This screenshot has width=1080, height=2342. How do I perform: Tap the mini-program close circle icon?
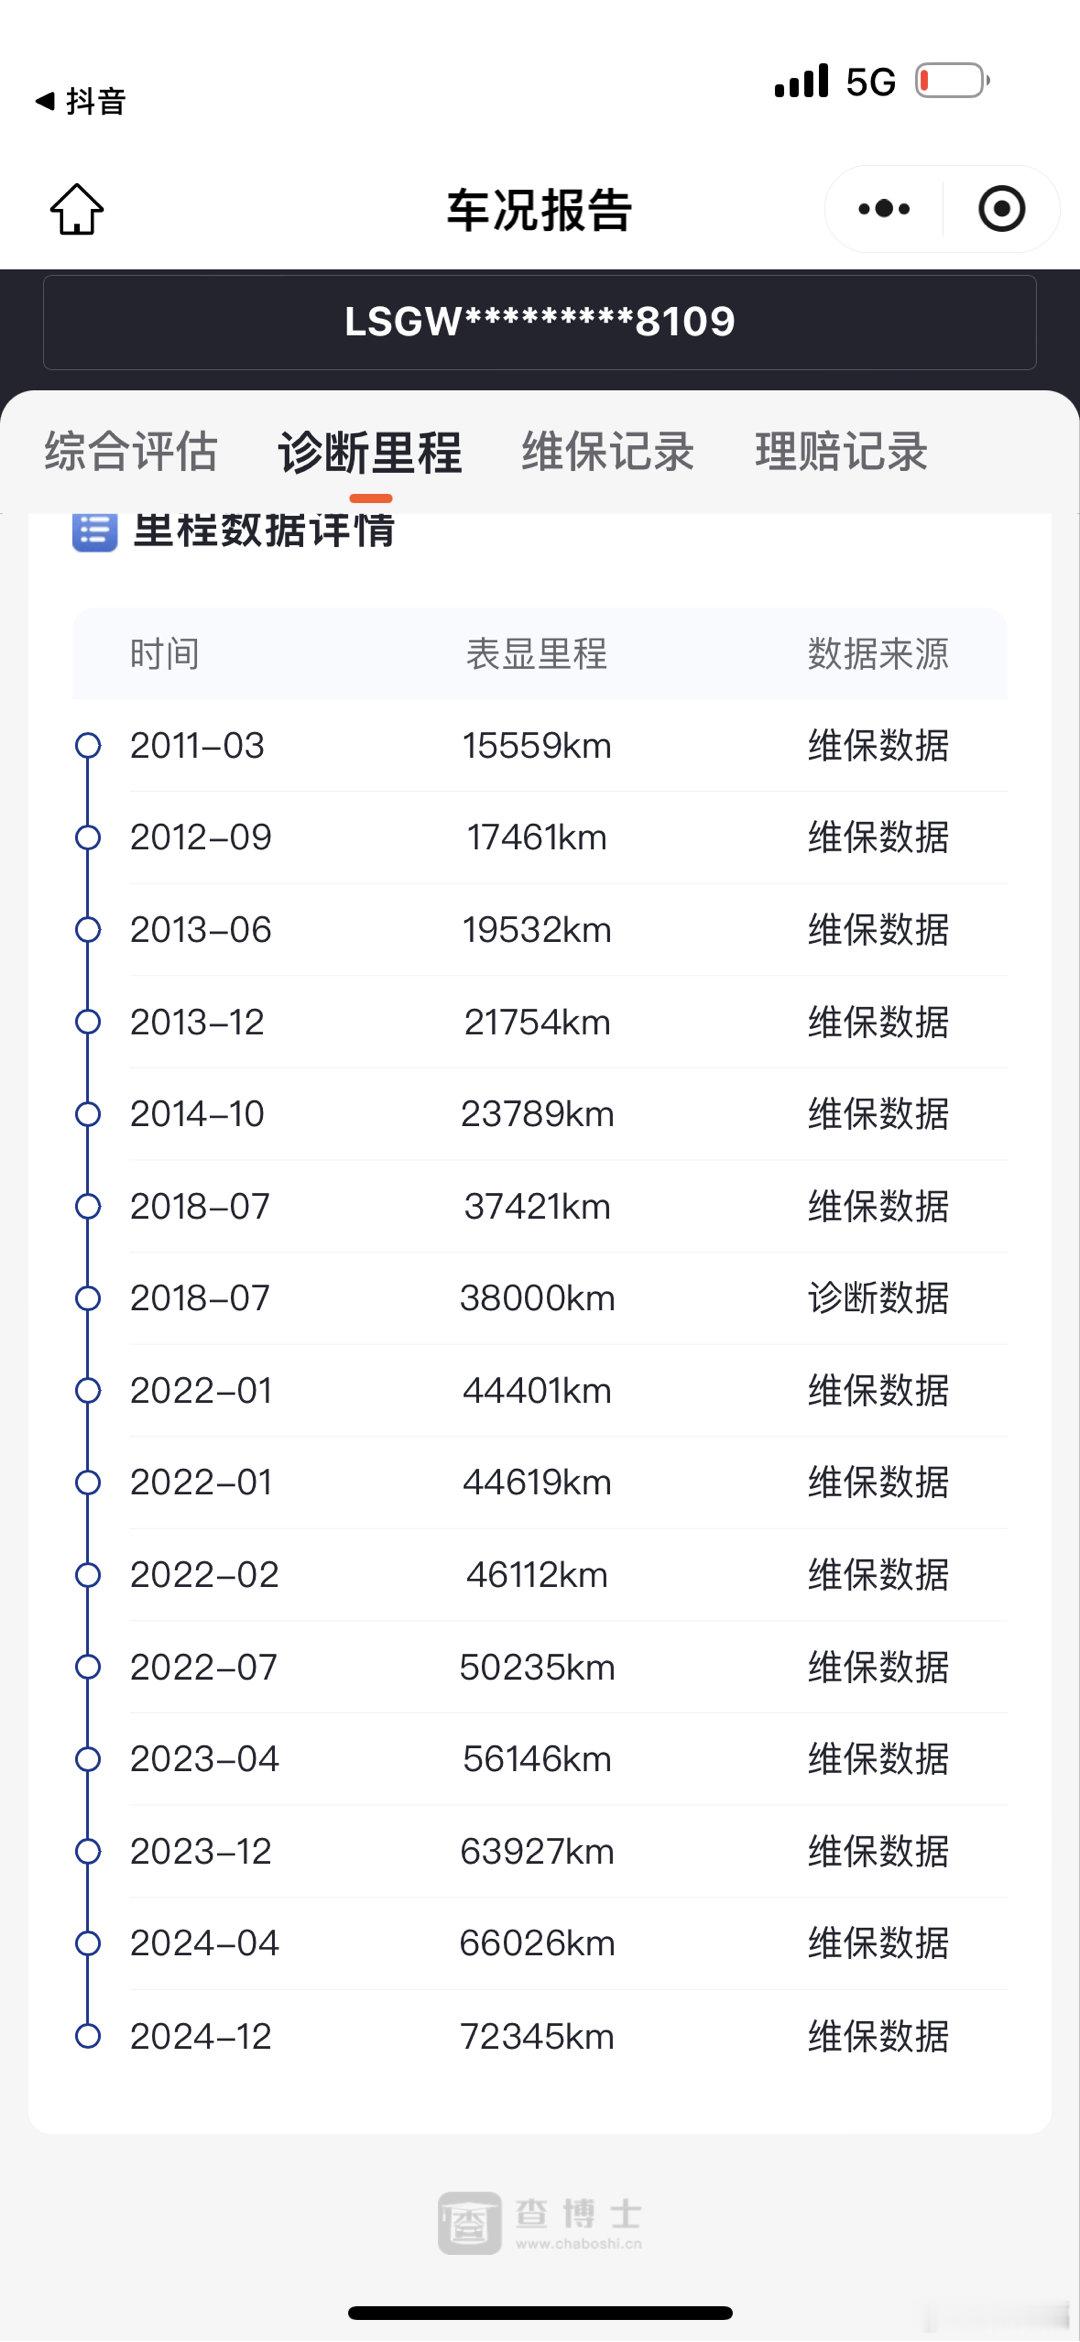pos(1001,209)
